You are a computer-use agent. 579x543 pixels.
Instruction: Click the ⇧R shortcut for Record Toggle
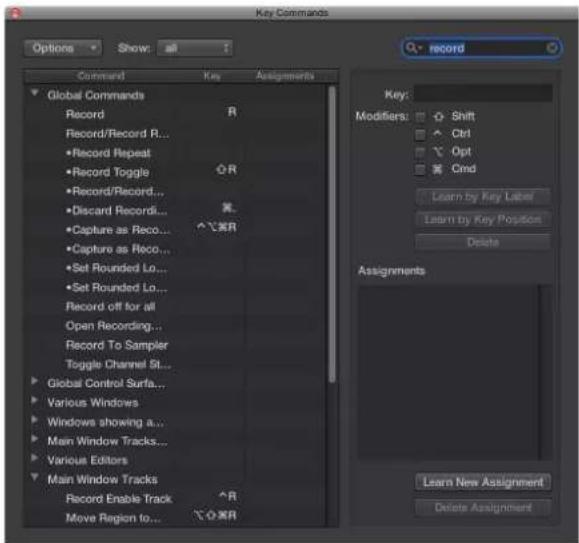pos(226,169)
